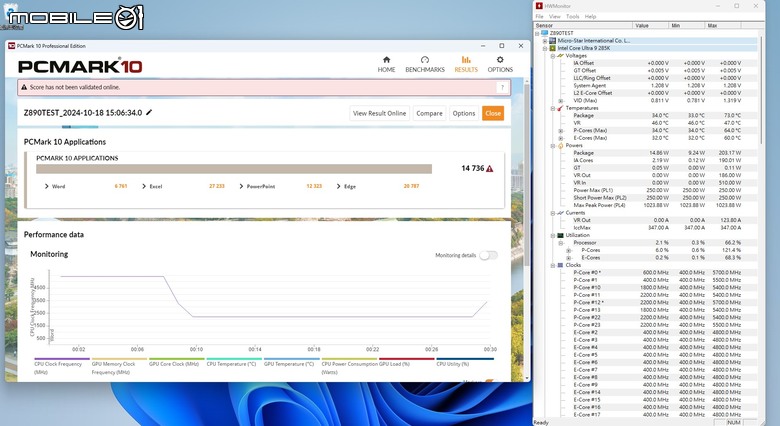The width and height of the screenshot is (780, 426).
Task: Select the Intel Core Ultra 9 285K chip icon
Action: (553, 48)
